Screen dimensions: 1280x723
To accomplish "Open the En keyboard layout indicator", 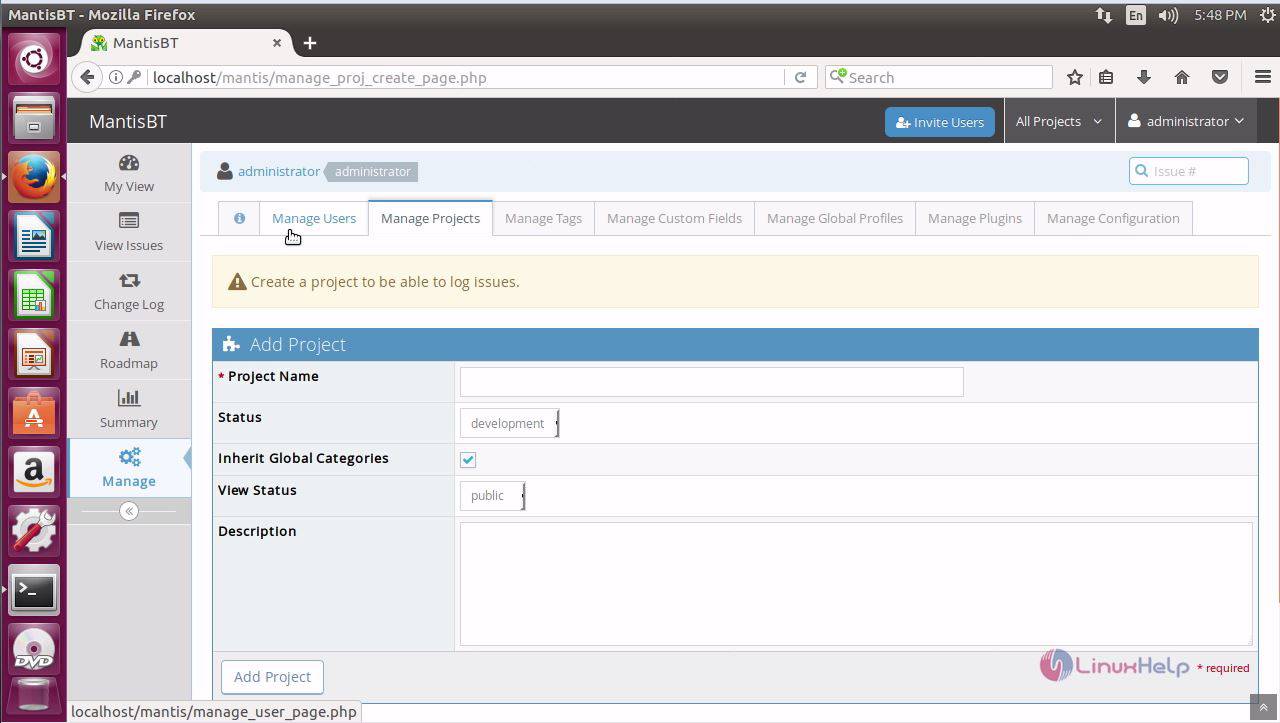I will click(1136, 15).
